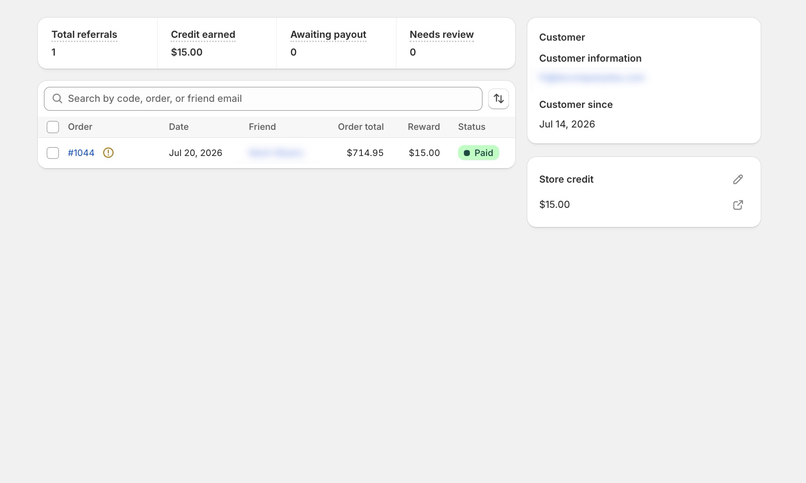The height and width of the screenshot is (483, 806).
Task: Sort by the Order total column header
Action: [x=360, y=127]
